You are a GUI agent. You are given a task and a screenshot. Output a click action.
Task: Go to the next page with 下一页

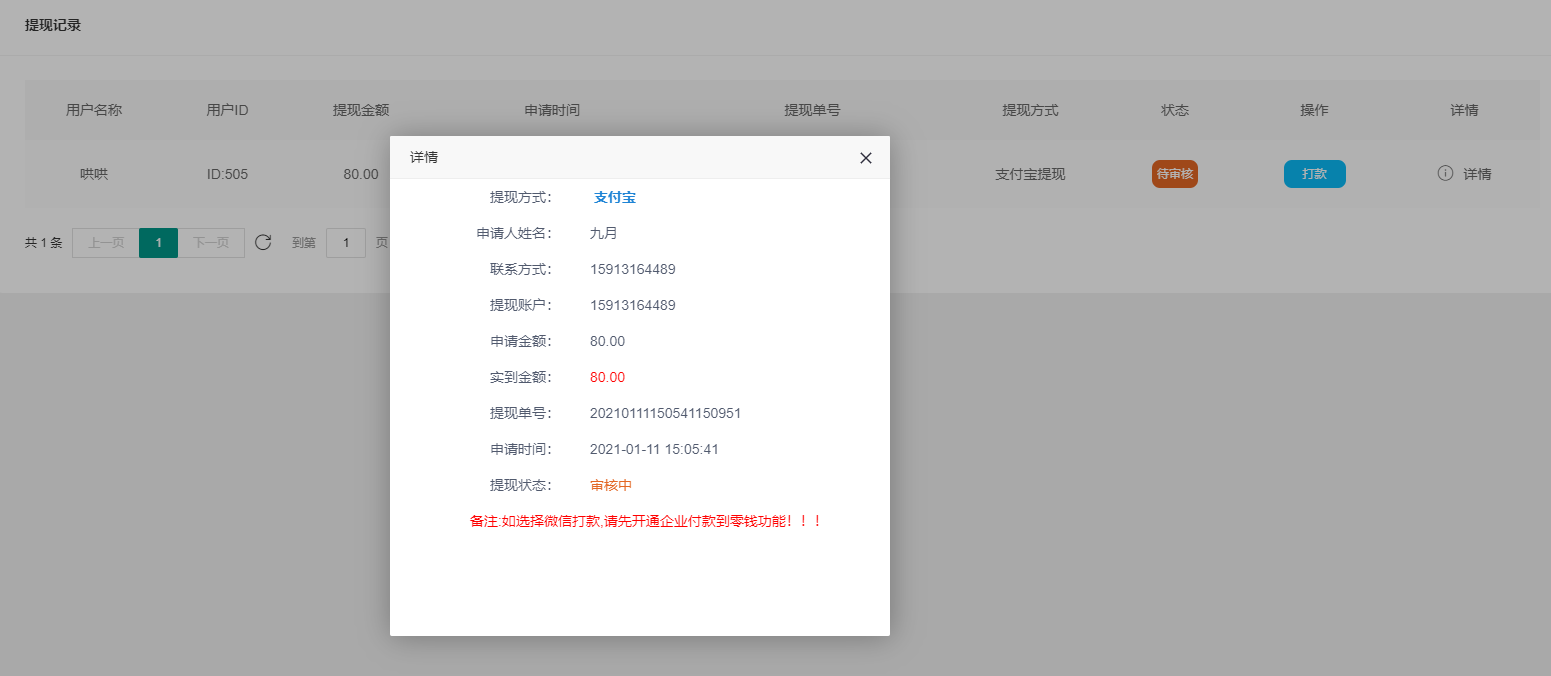tap(211, 243)
